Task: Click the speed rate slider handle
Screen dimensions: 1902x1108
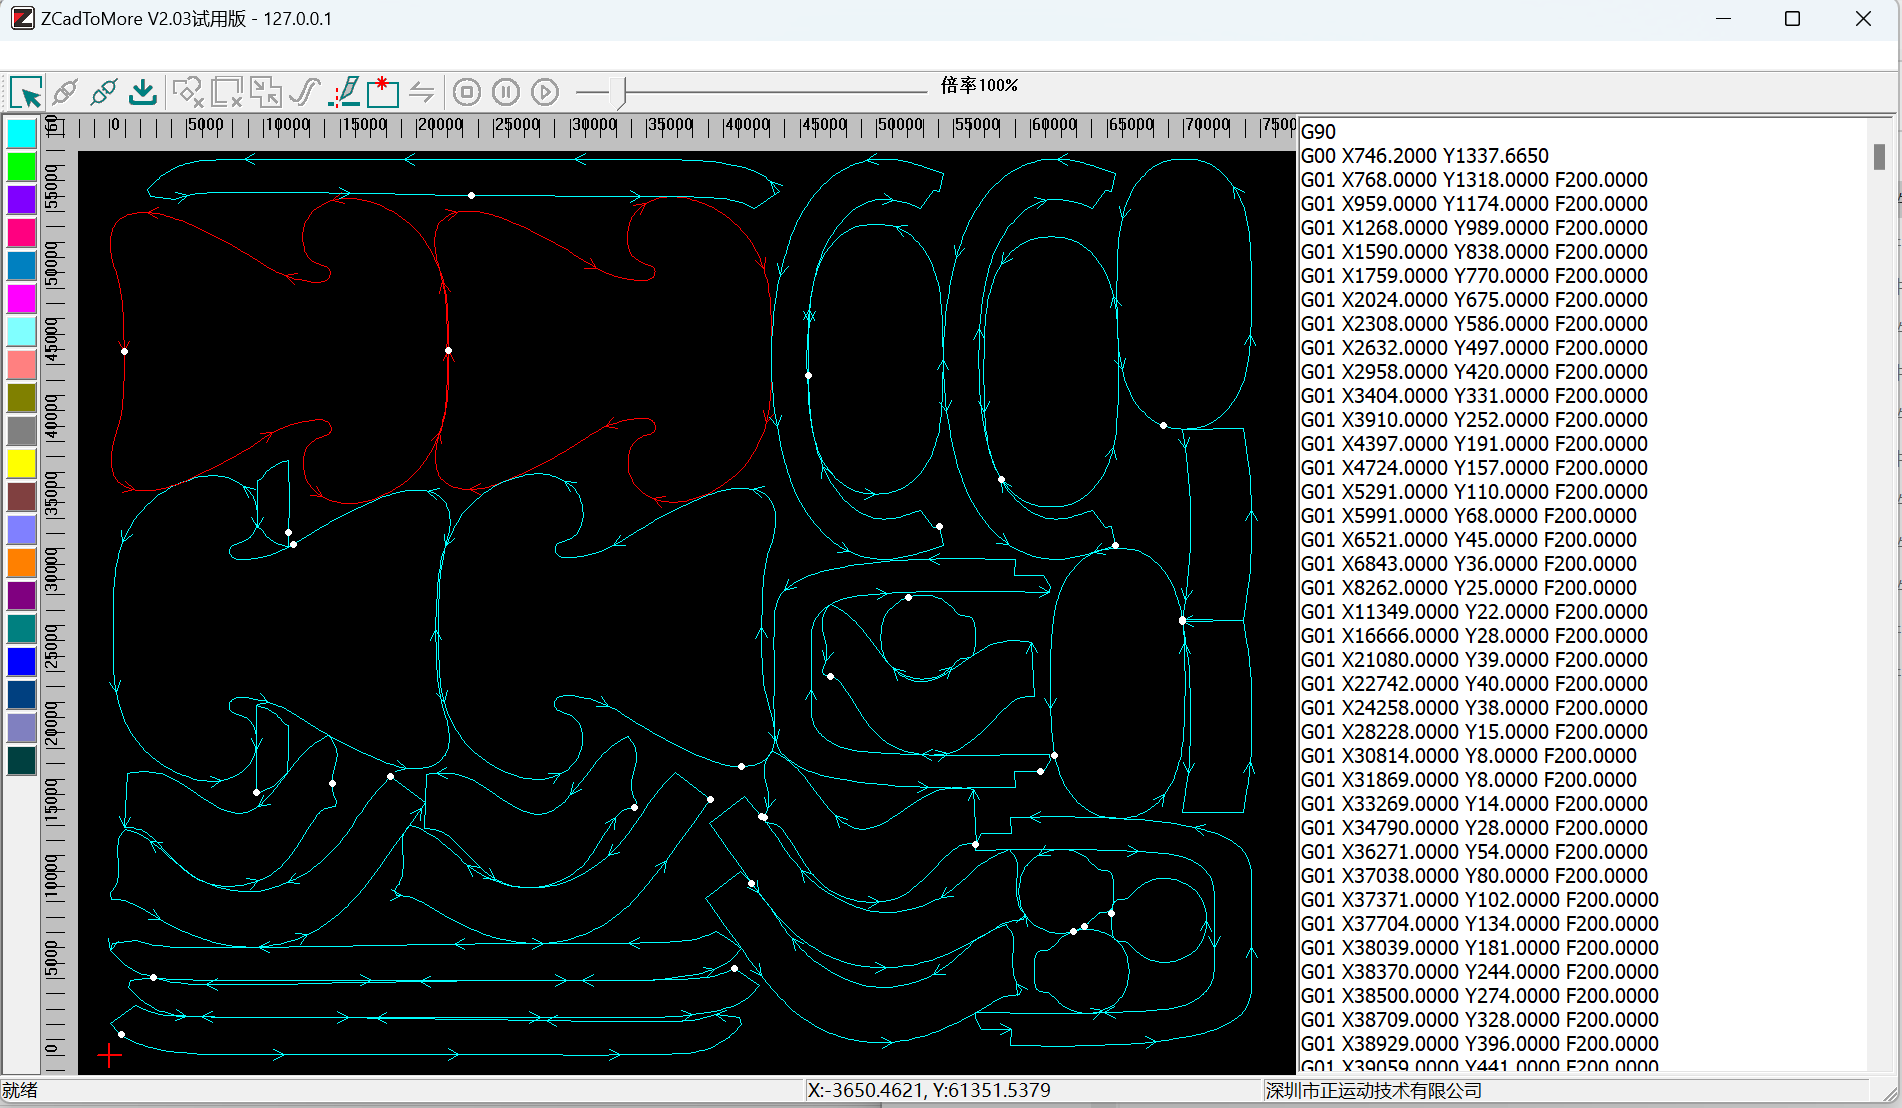Action: pos(622,93)
